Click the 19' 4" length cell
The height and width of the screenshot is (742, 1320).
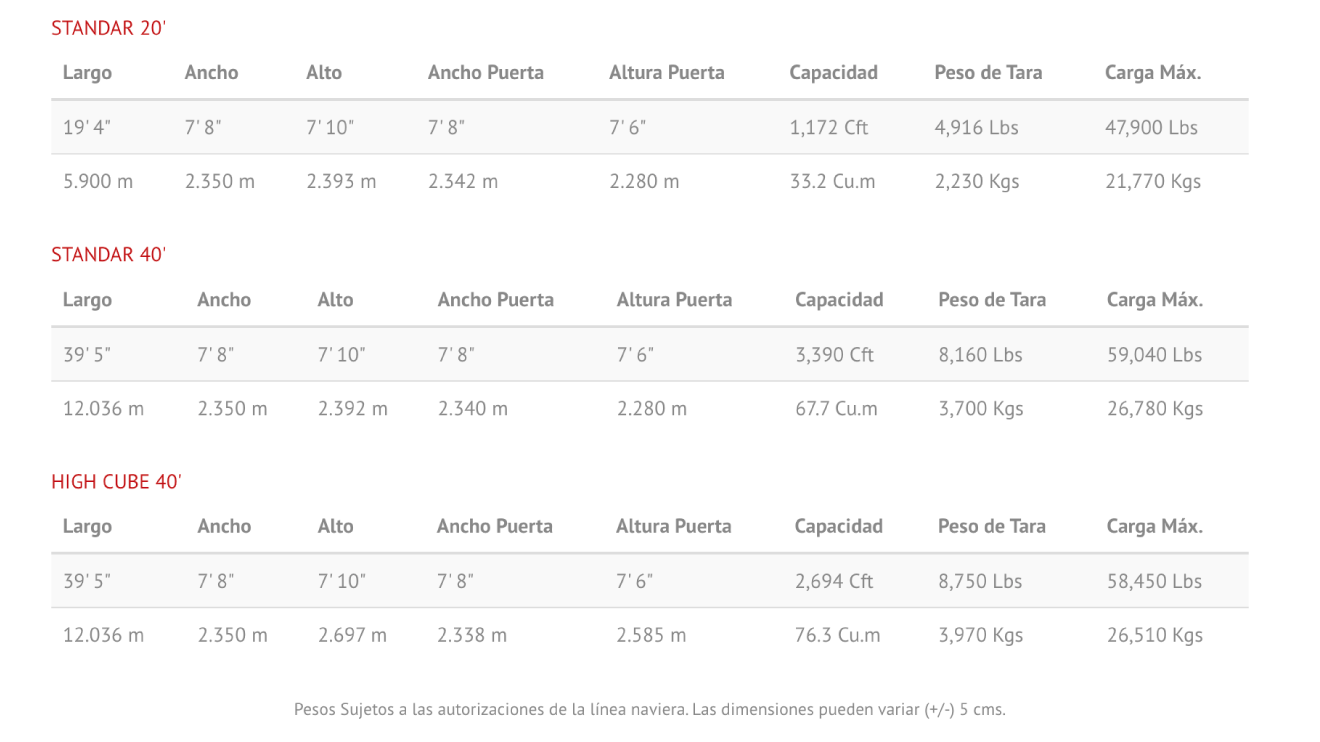tap(87, 128)
